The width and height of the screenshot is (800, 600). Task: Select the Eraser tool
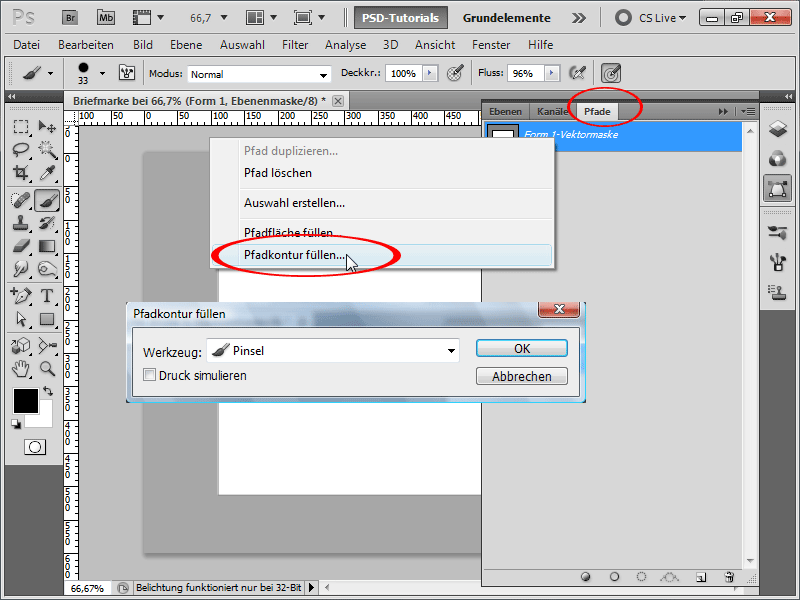[x=21, y=246]
